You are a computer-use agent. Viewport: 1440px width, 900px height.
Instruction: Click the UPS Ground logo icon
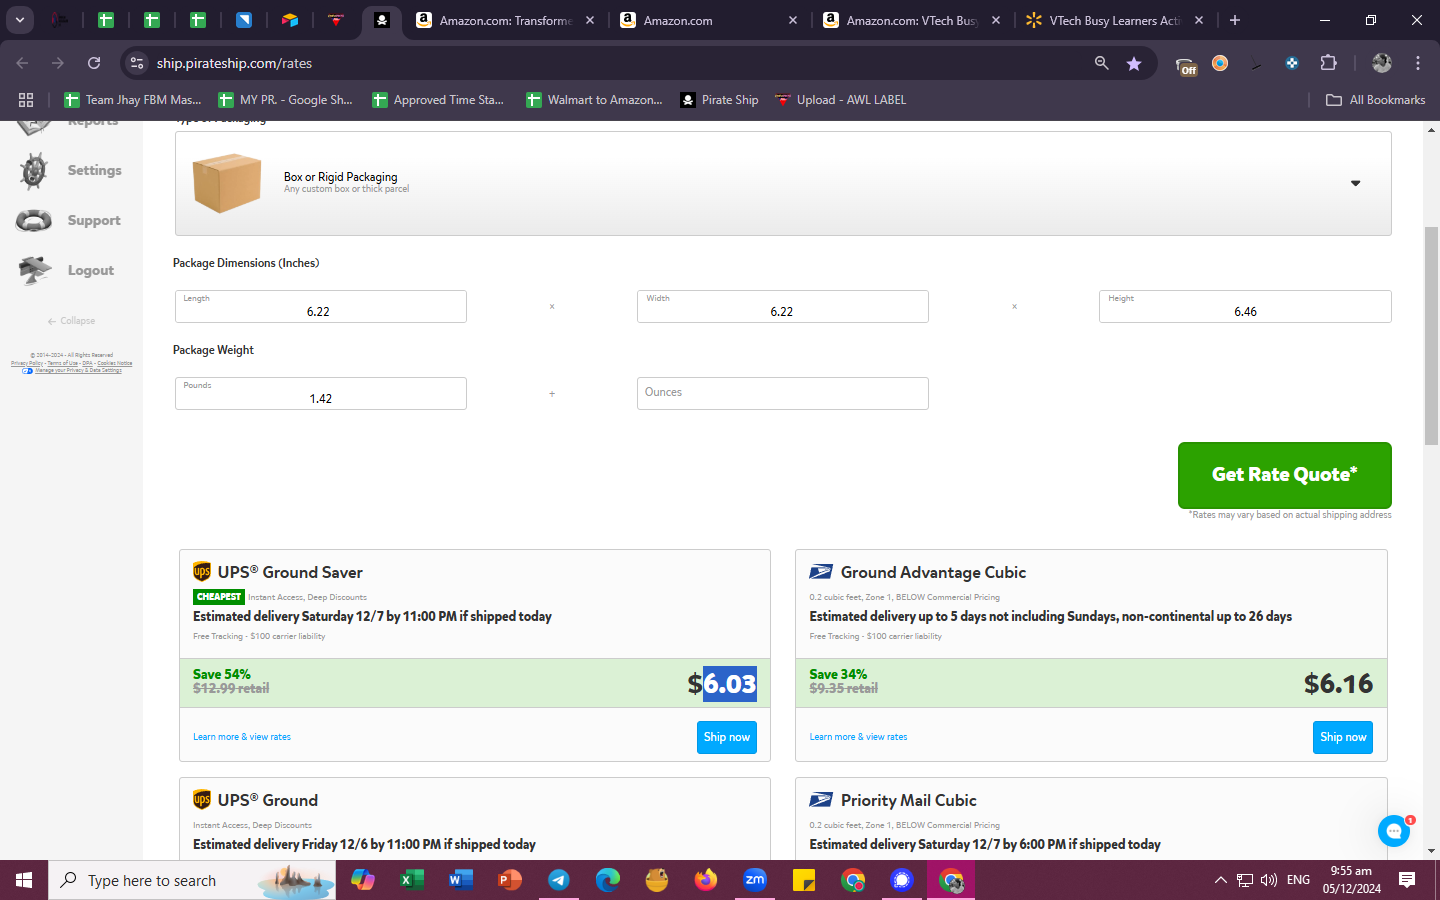(x=202, y=800)
